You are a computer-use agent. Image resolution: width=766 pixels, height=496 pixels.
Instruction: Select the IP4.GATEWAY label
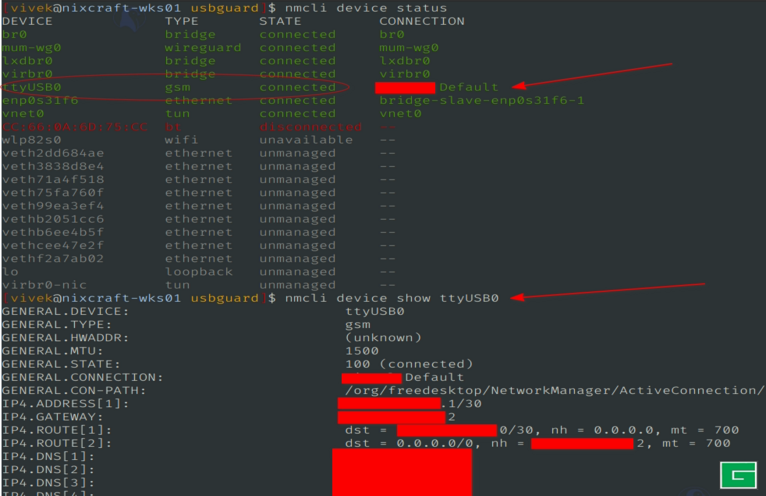[x=52, y=416]
